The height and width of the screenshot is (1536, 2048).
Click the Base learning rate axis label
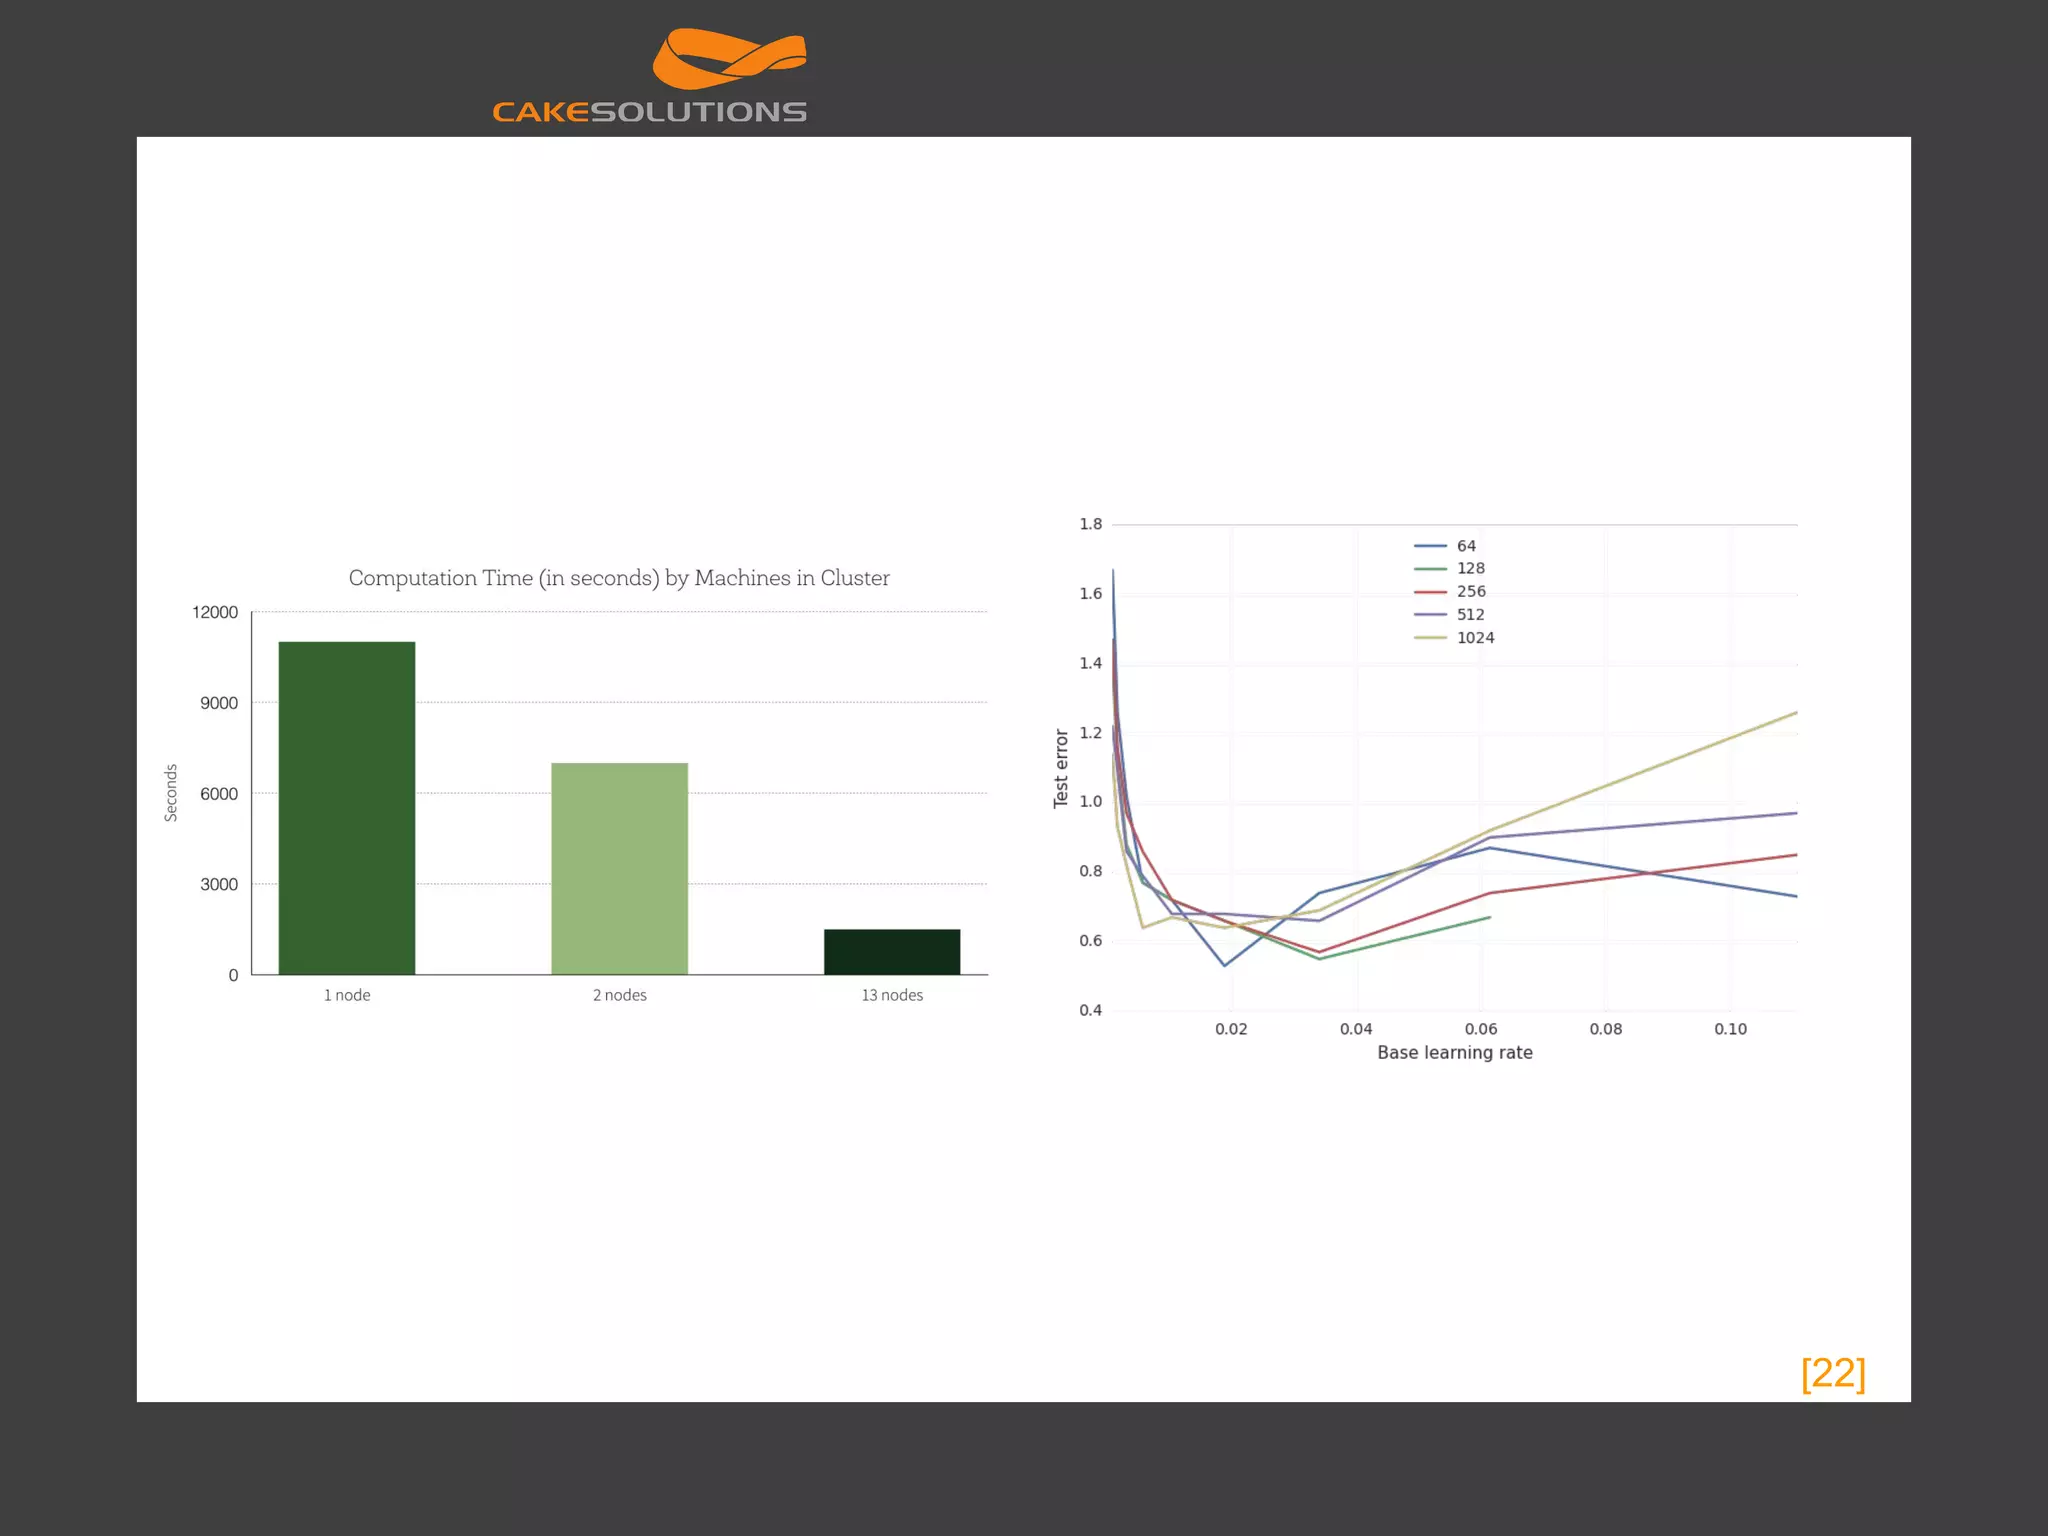pyautogui.click(x=1454, y=1053)
